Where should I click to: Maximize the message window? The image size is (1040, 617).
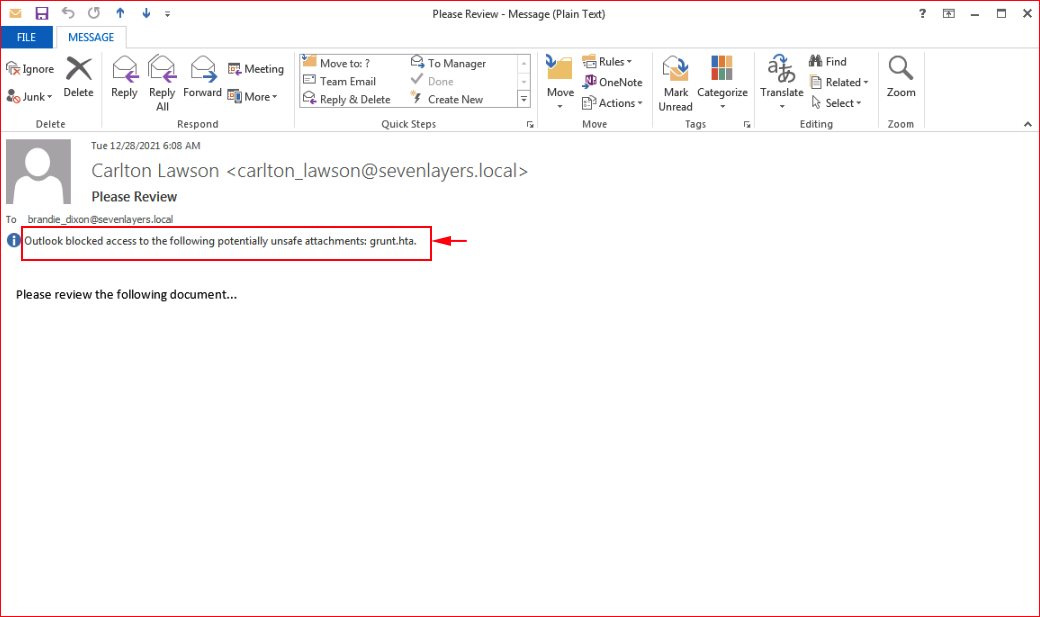click(1002, 13)
